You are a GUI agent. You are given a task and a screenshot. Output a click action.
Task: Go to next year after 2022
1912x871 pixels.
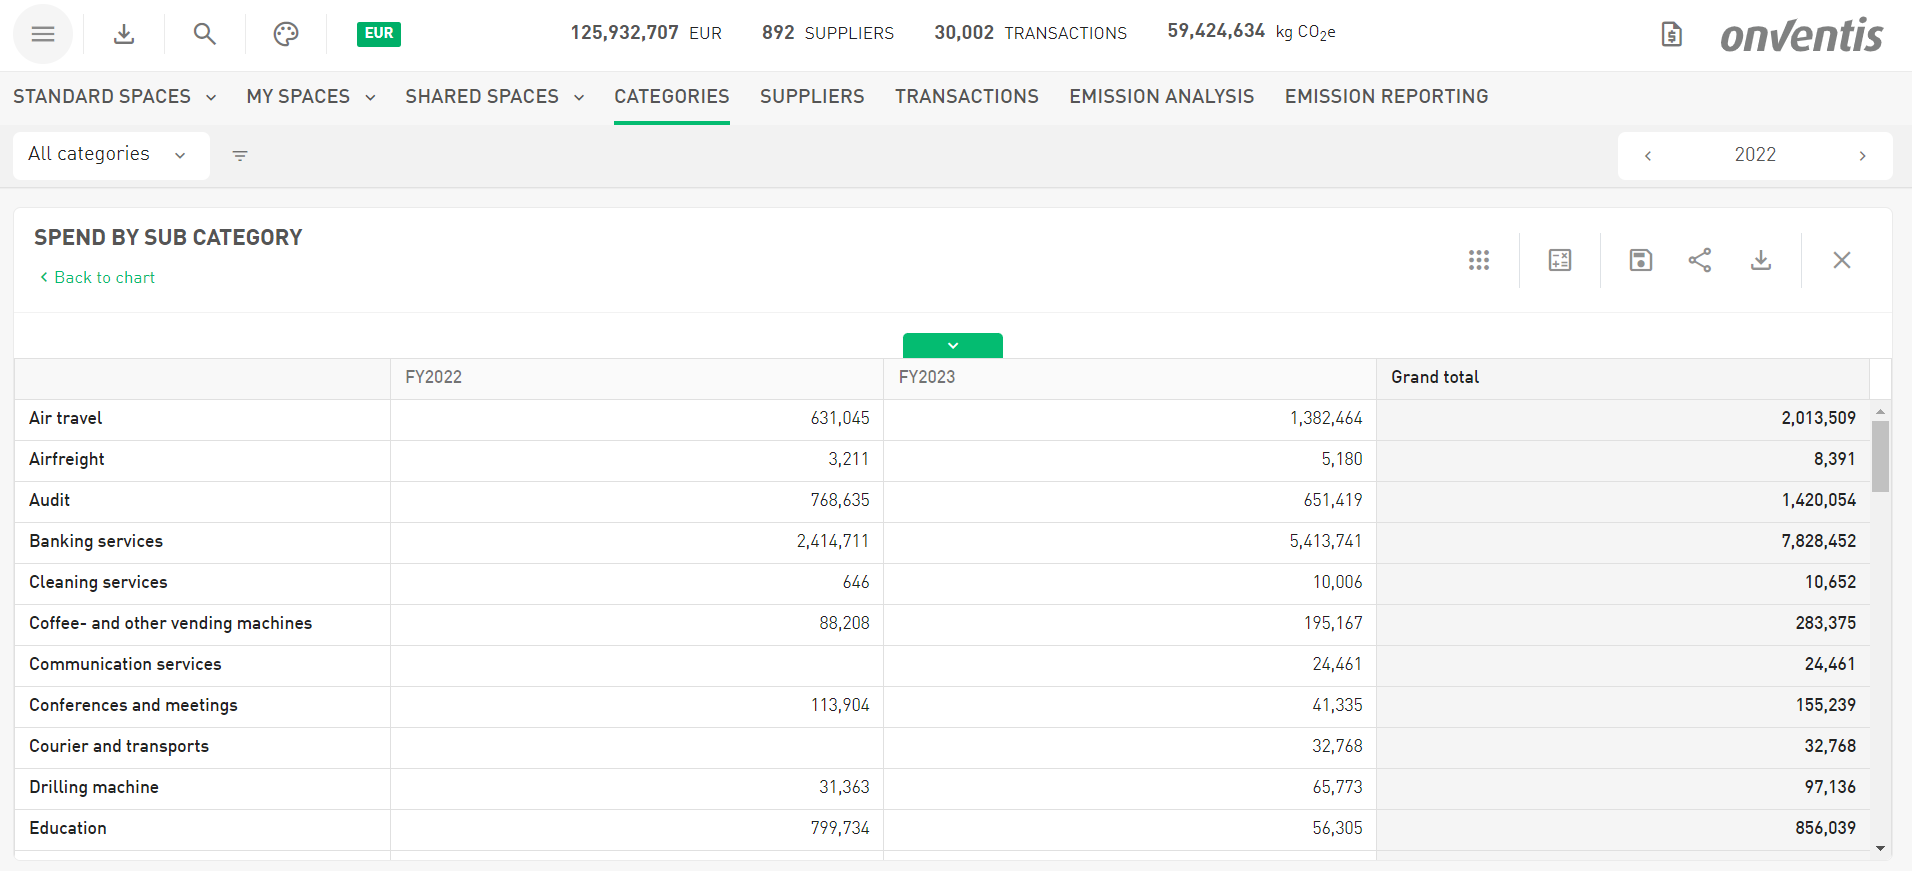point(1862,156)
